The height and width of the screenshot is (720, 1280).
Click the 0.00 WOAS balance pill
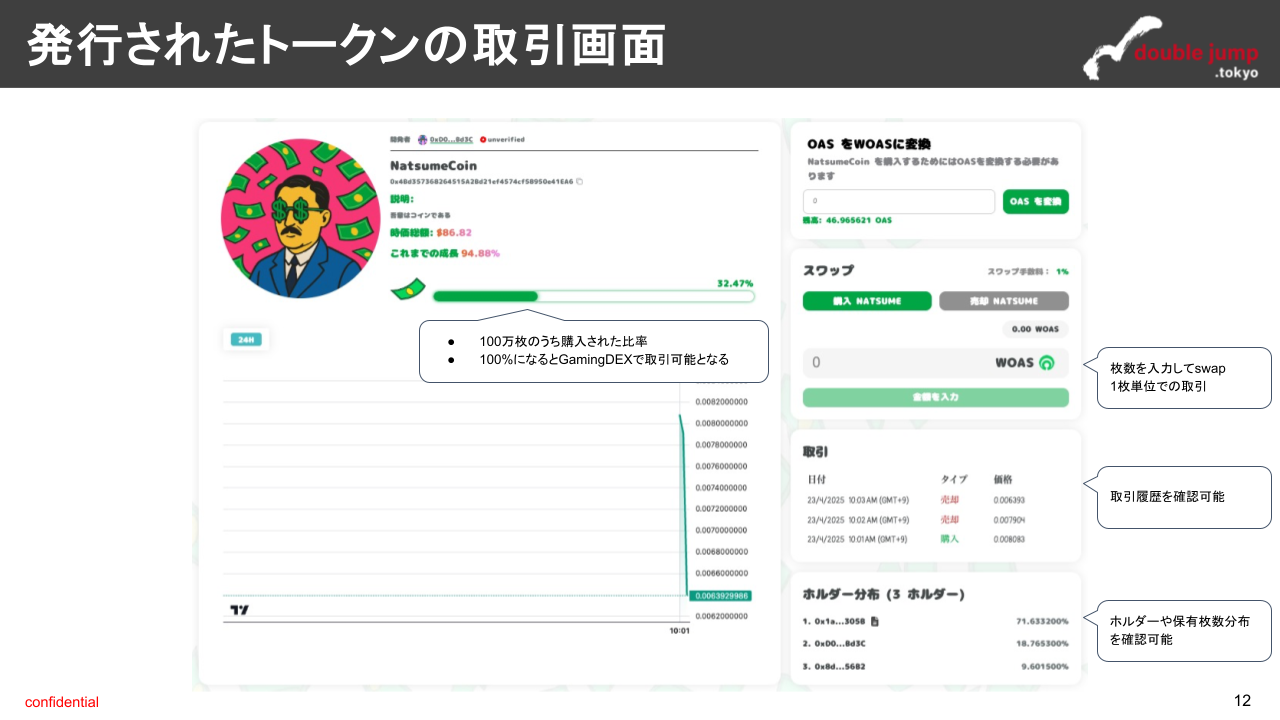click(x=1035, y=330)
